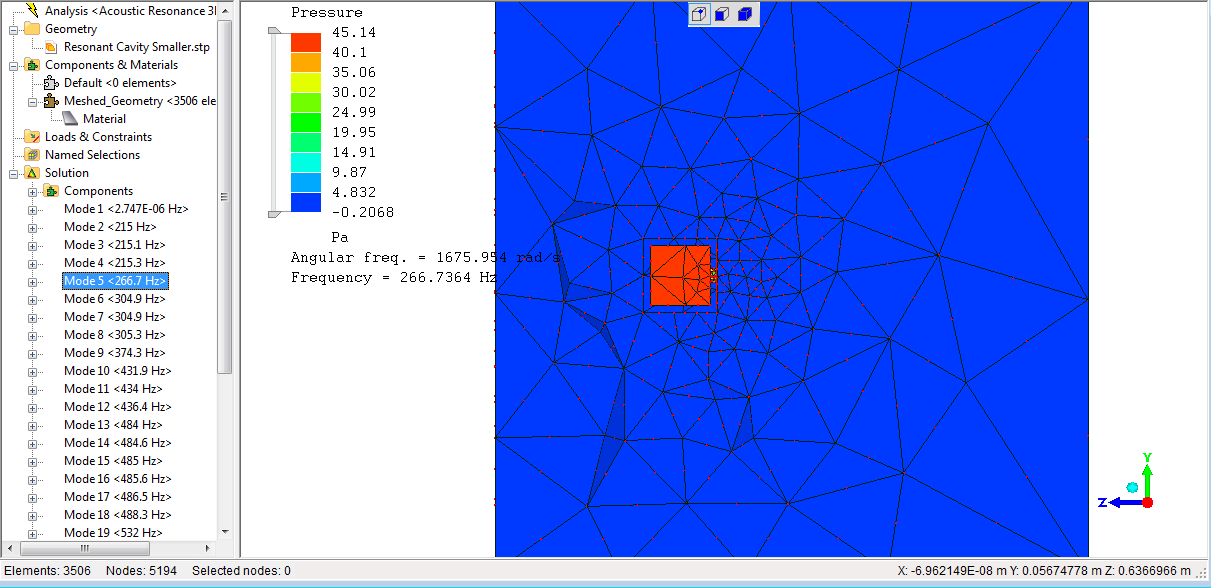Click the 'Selected nodes: 0' status text
The image size is (1211, 588).
tap(241, 571)
